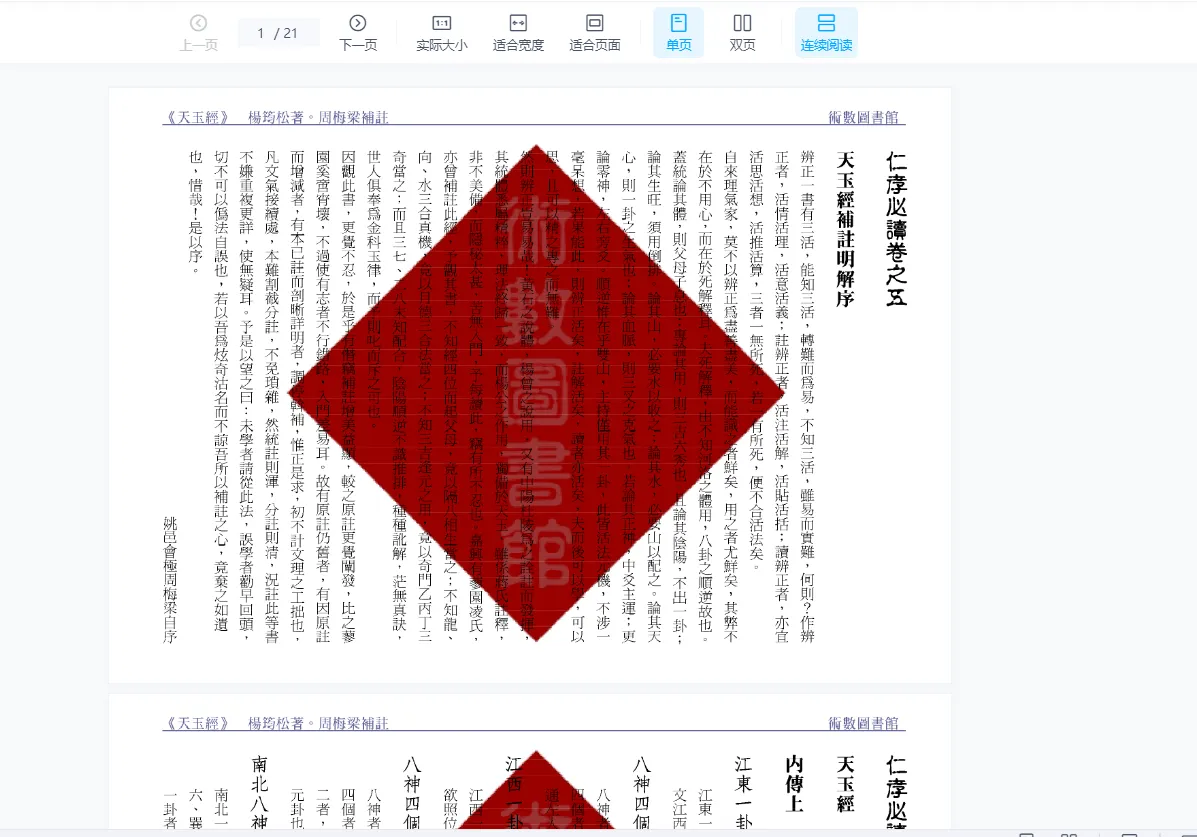Set zoom to actual size (实际大小)
1197x837 pixels.
tap(442, 33)
